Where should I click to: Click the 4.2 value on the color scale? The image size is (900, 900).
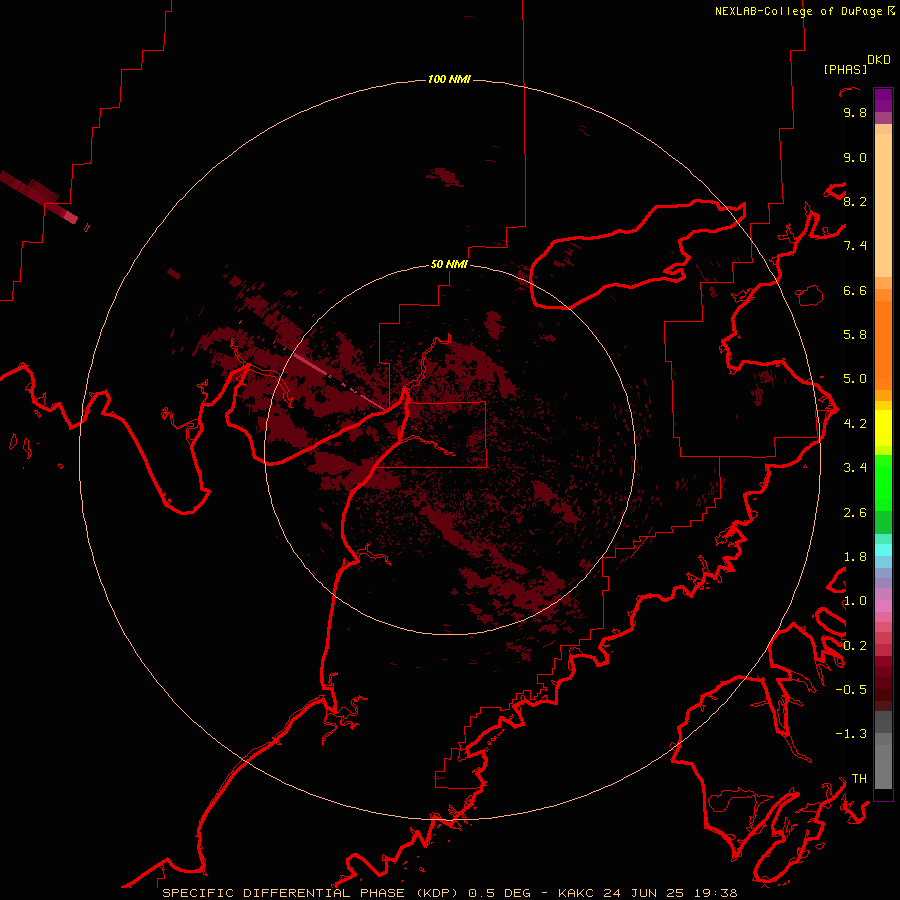tap(855, 424)
